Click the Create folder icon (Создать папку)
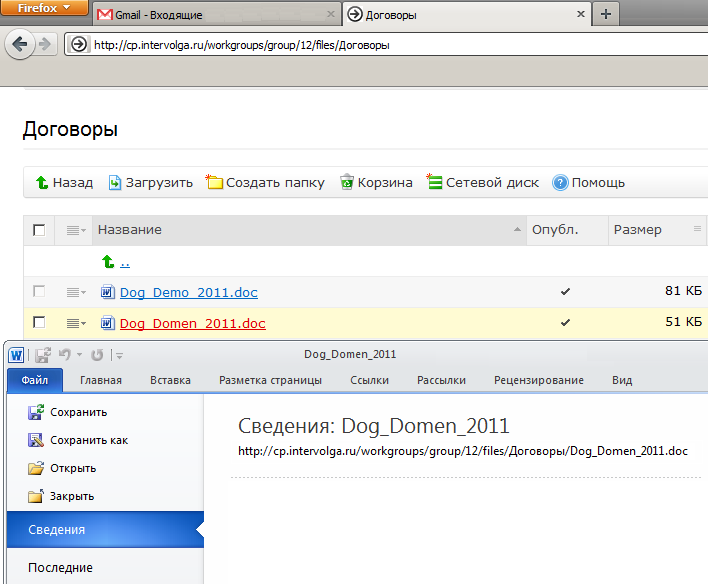 pos(214,182)
